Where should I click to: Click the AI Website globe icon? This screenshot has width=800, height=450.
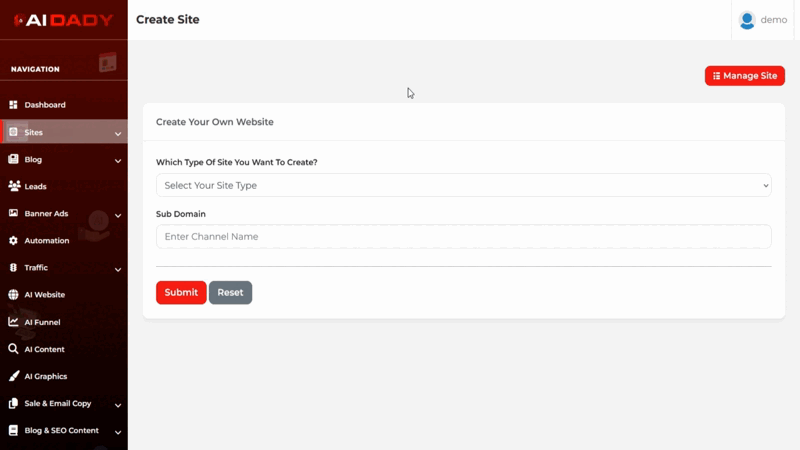pos(14,295)
